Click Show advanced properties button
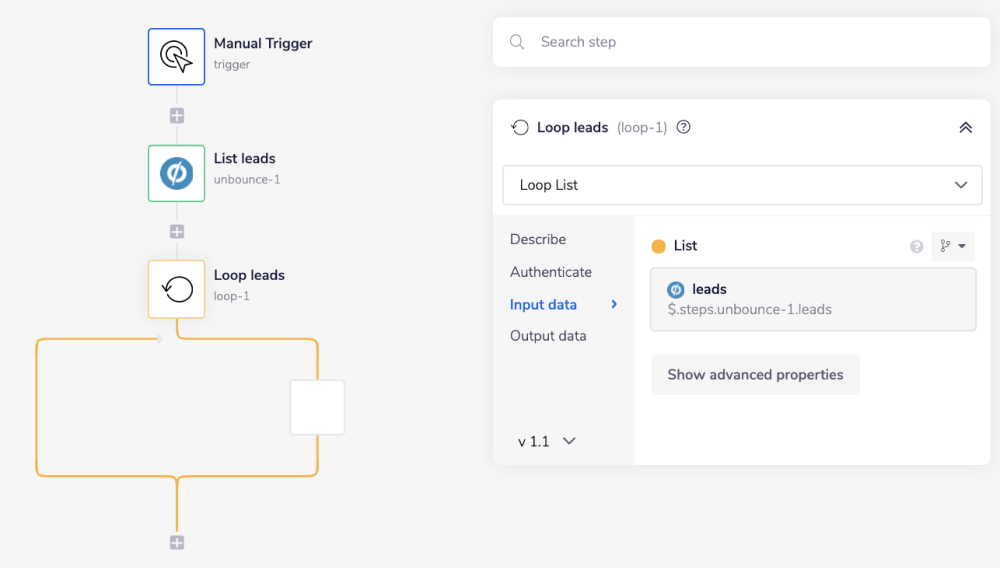This screenshot has width=1000, height=568. click(755, 375)
